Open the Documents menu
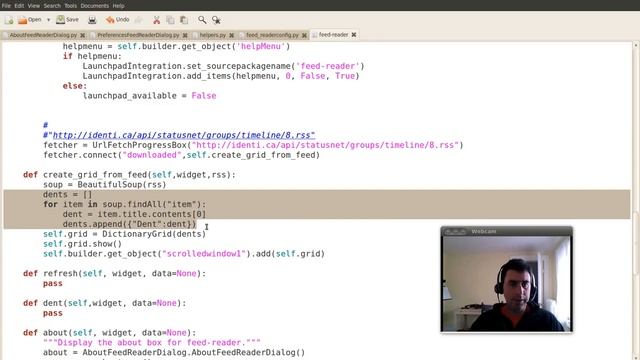640x360 pixels. pyautogui.click(x=95, y=6)
